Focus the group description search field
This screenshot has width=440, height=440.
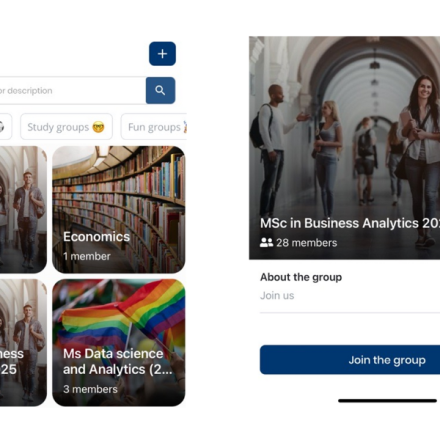pyautogui.click(x=73, y=90)
